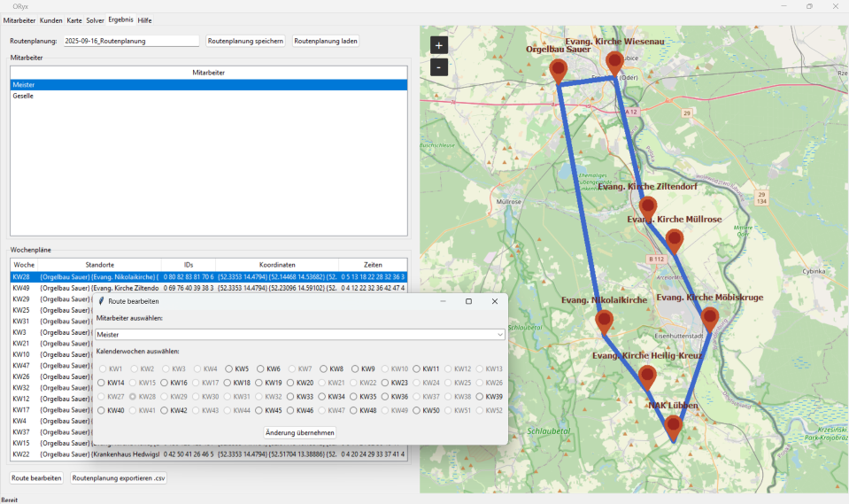Export the route plan as .csv
The image size is (849, 504).
[x=118, y=478]
